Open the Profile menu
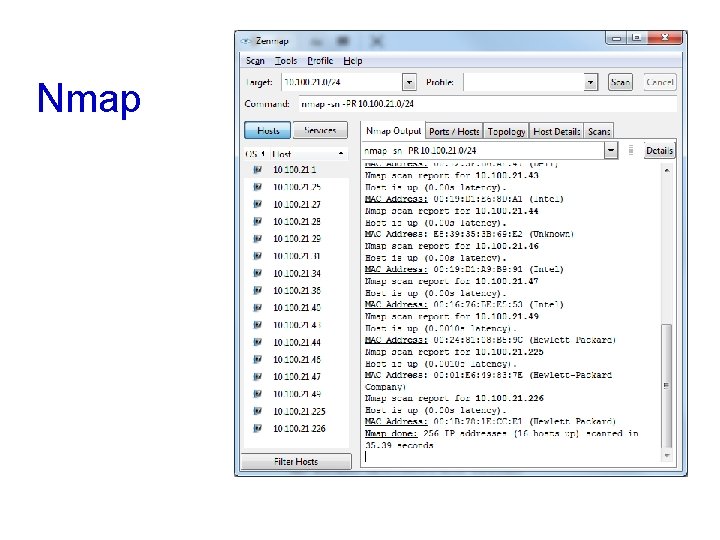Screen dimensions: 720x540 pos(320,61)
